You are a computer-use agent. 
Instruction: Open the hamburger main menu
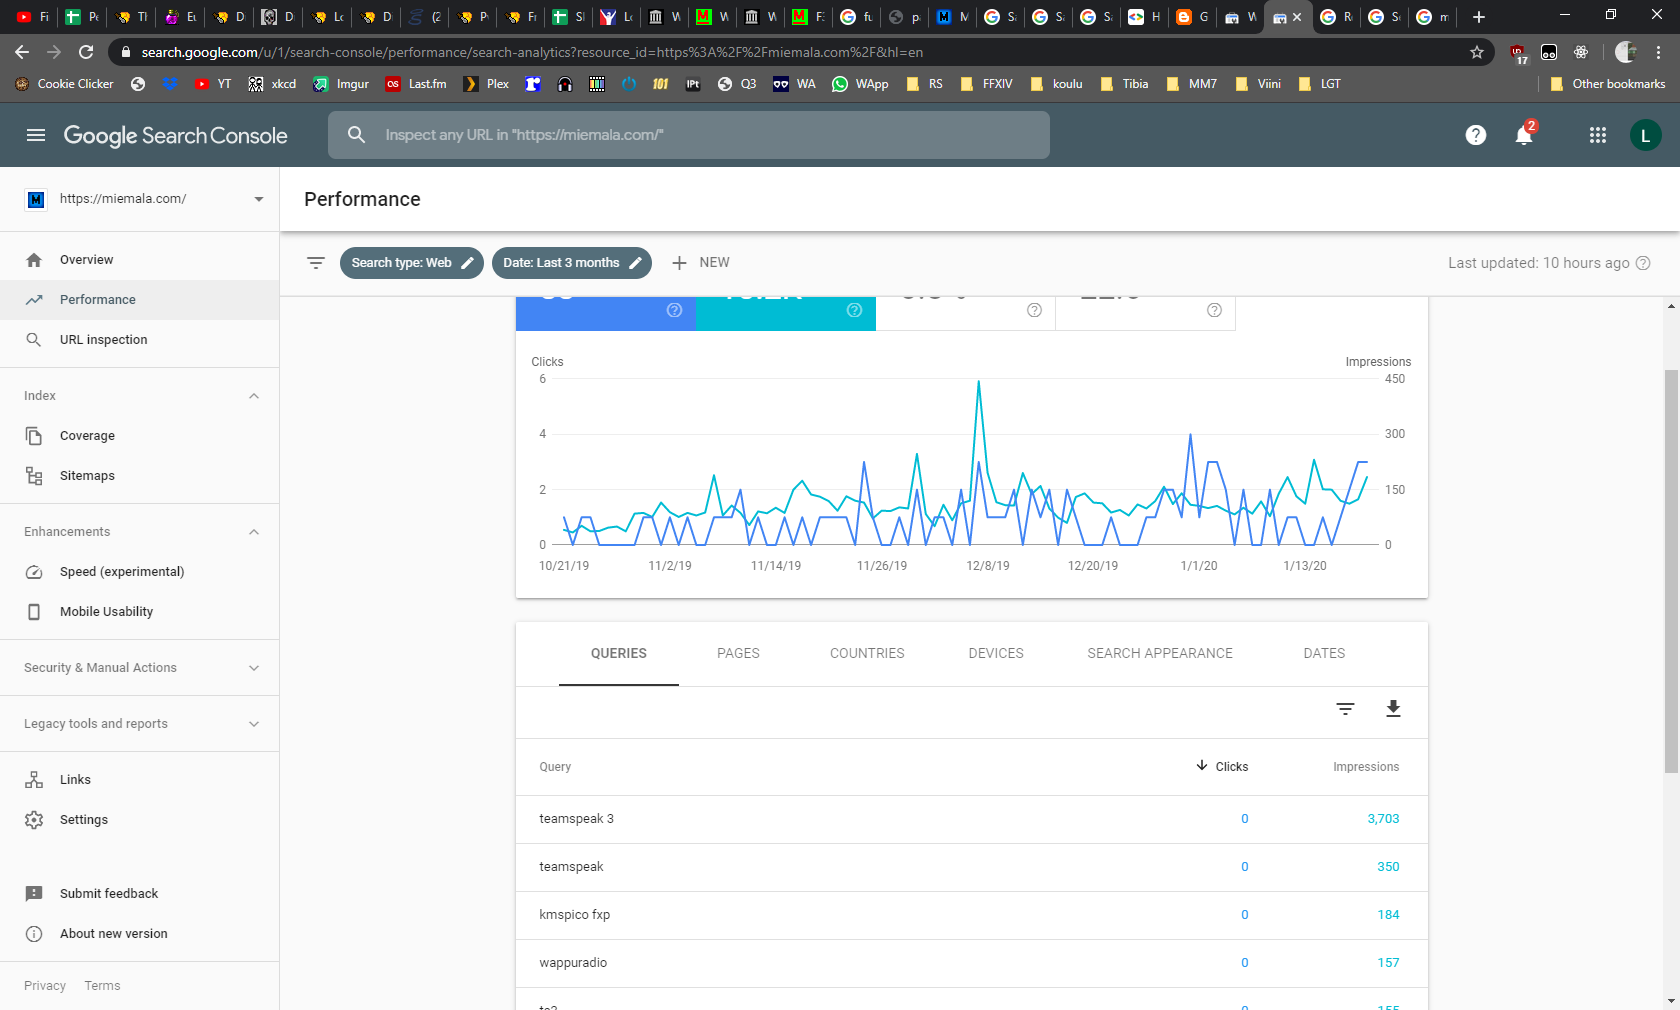click(x=36, y=135)
